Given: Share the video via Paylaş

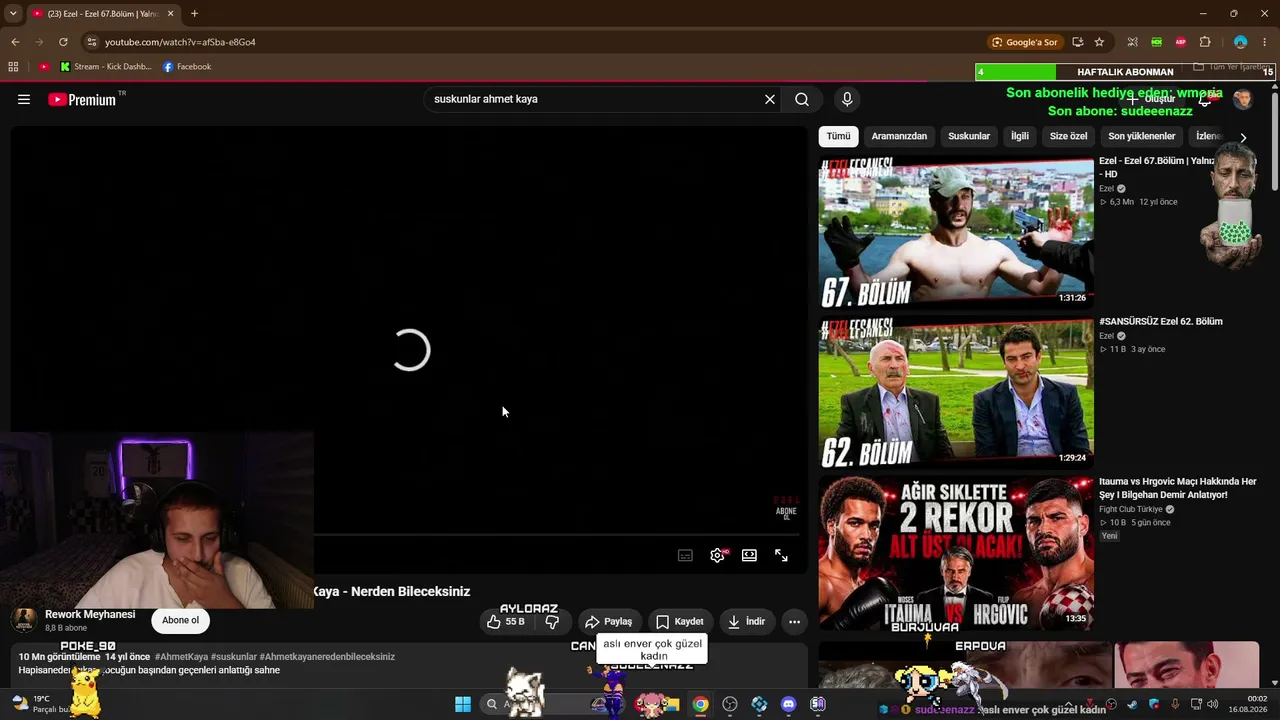Looking at the screenshot, I should pyautogui.click(x=609, y=622).
